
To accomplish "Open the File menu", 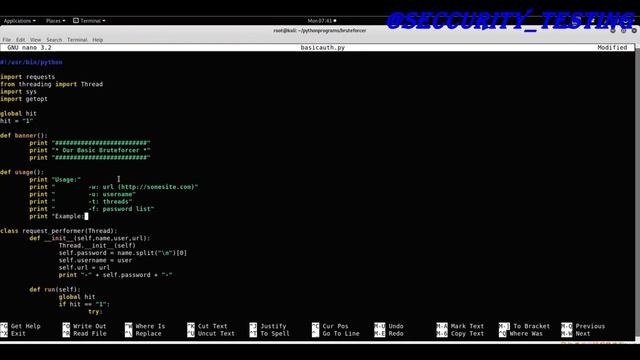I will (x=7, y=40).
